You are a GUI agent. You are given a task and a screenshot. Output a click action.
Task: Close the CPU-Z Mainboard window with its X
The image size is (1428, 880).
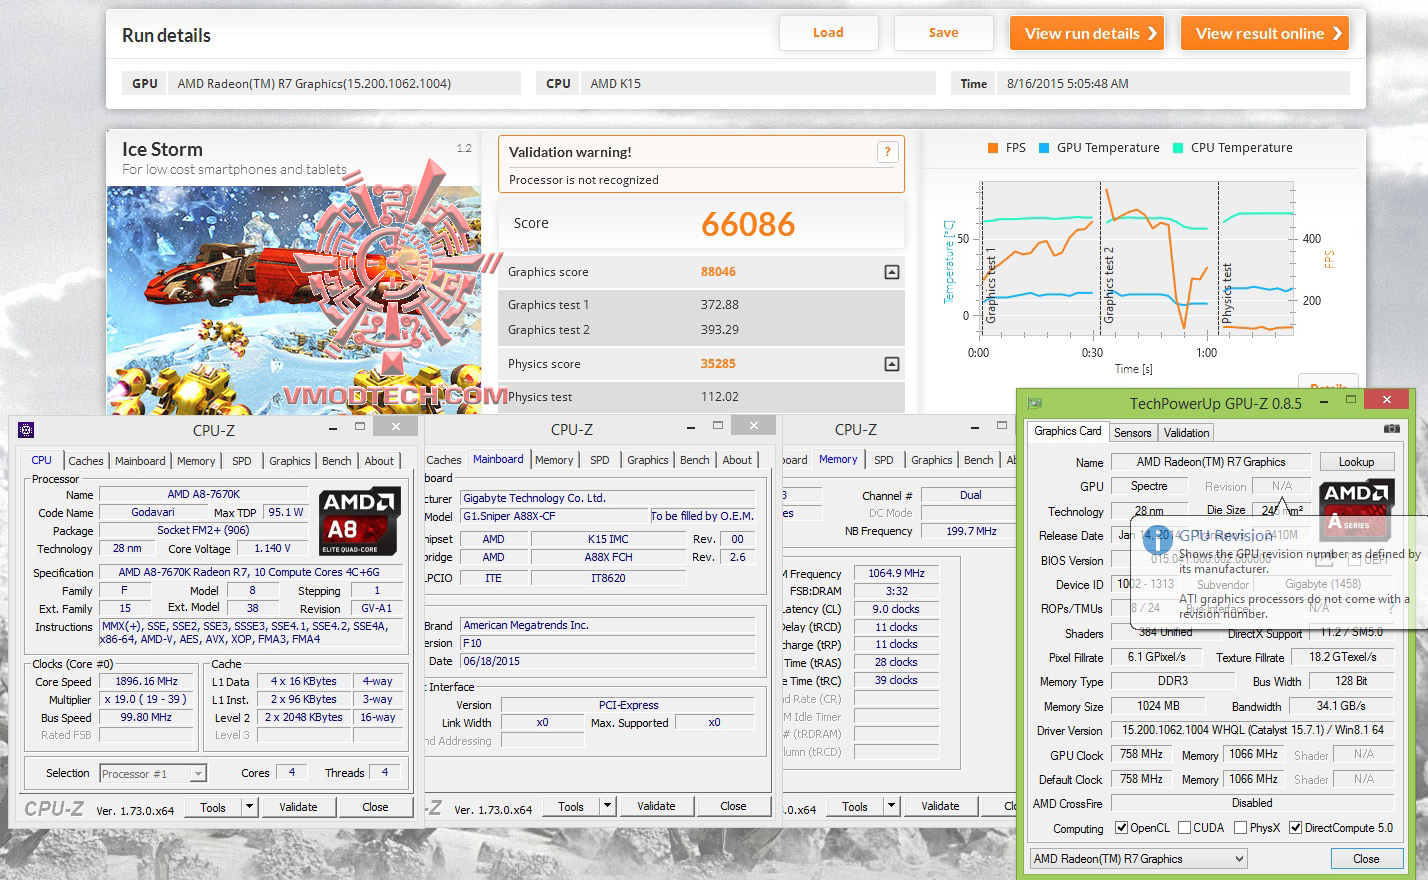click(x=753, y=426)
